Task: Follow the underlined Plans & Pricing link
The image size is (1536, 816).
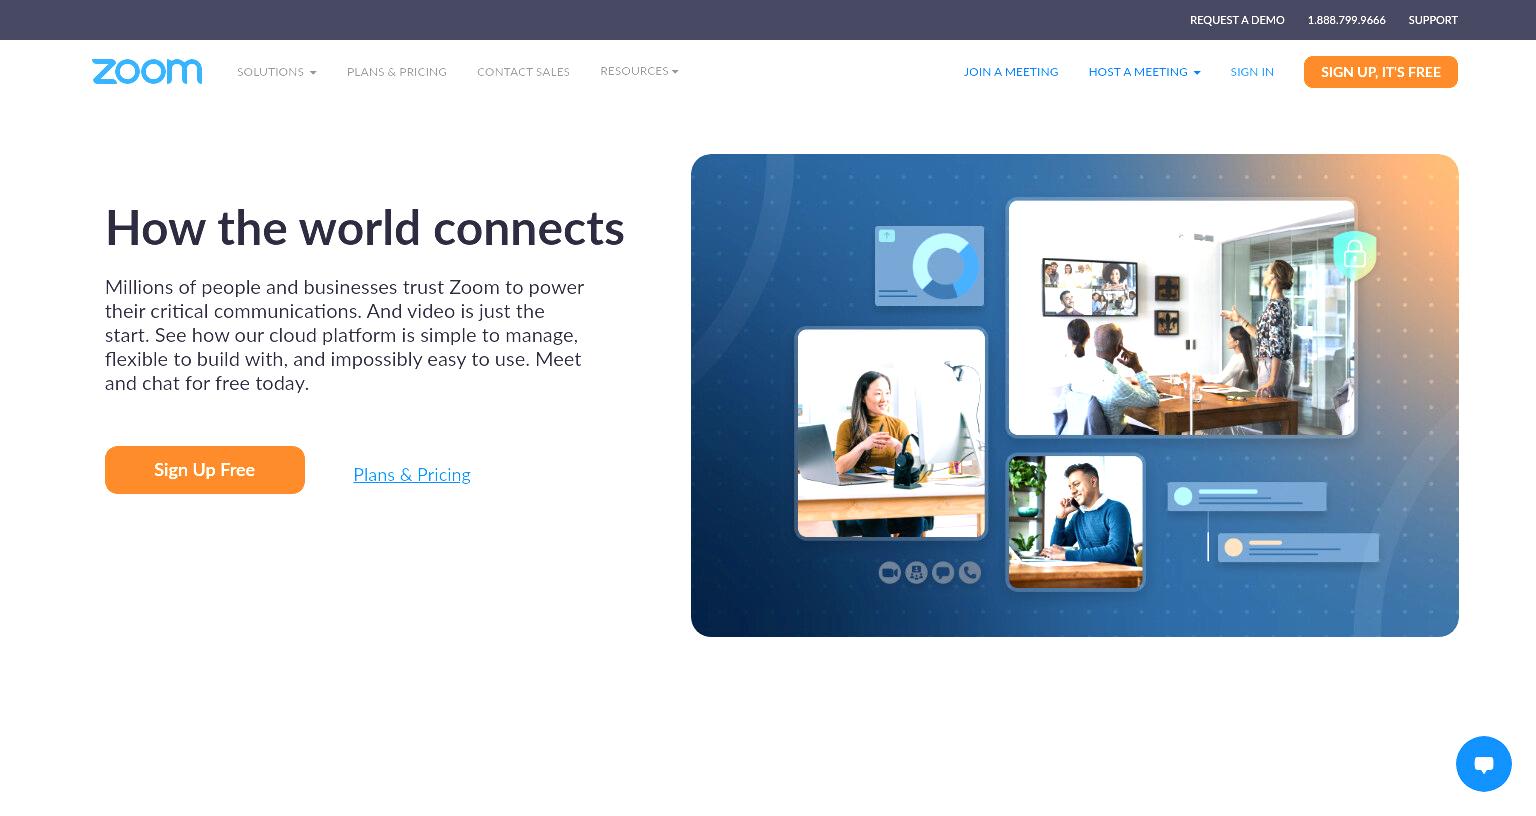Action: [412, 475]
